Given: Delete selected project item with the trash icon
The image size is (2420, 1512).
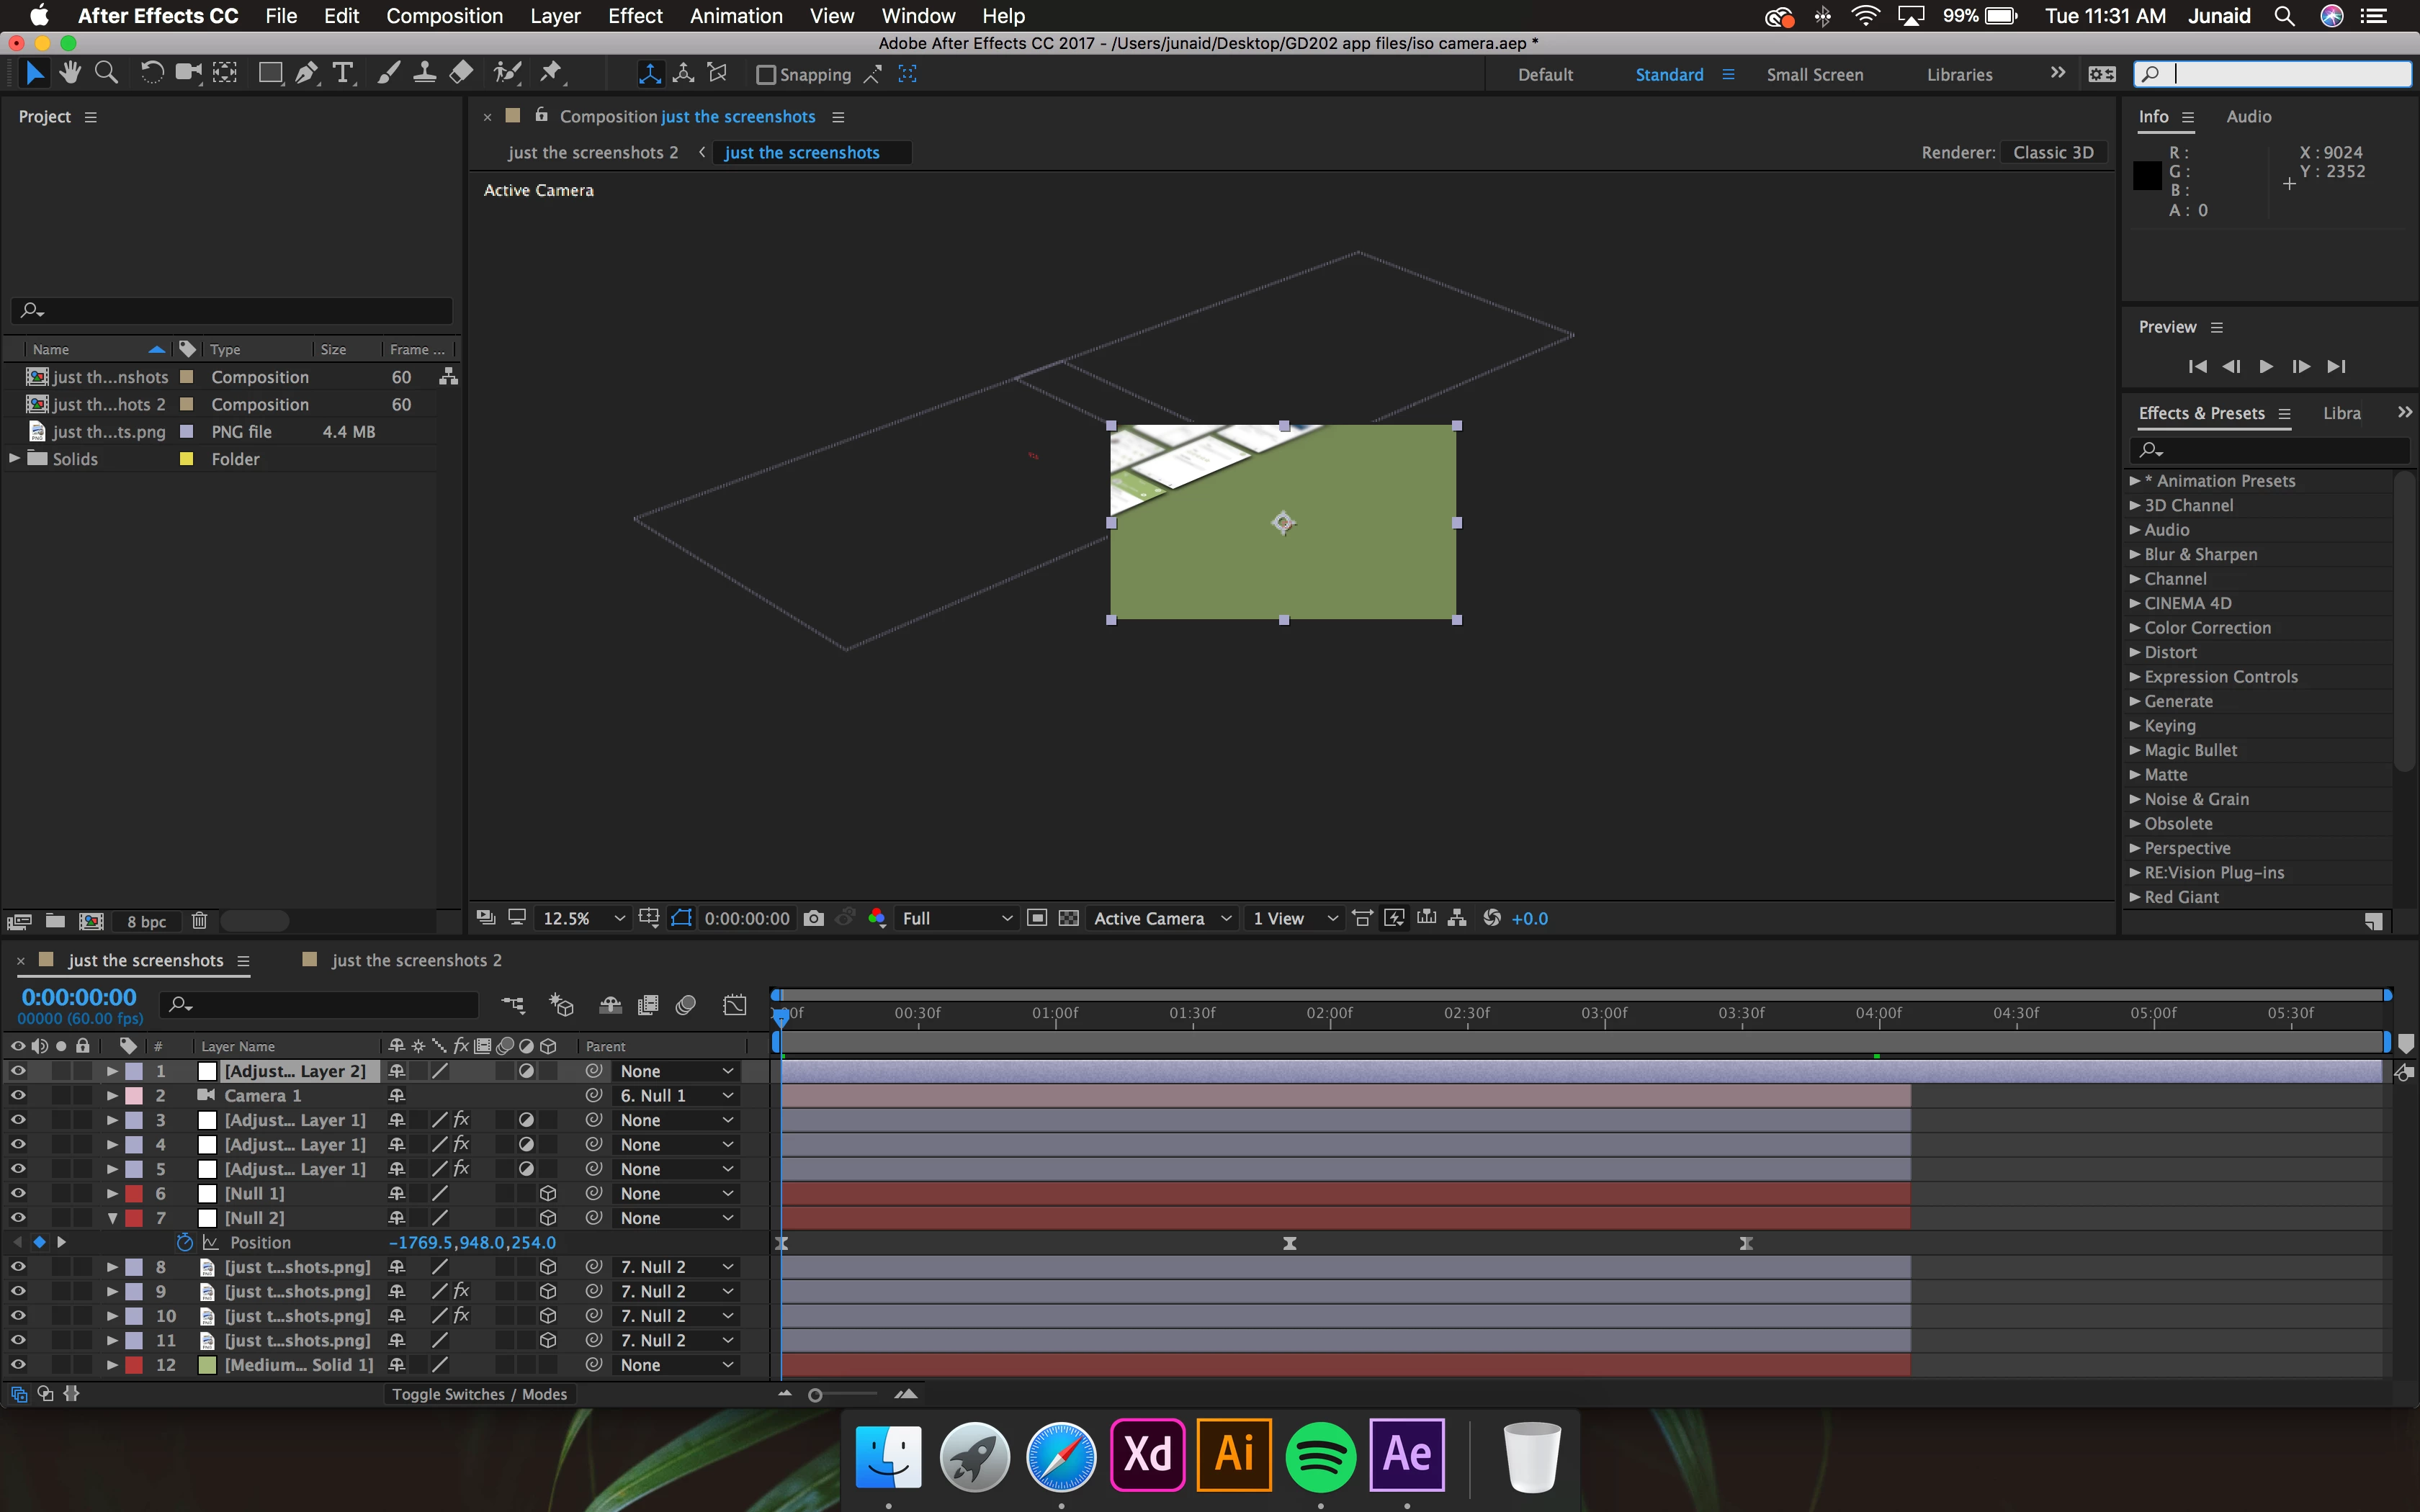Looking at the screenshot, I should point(199,921).
